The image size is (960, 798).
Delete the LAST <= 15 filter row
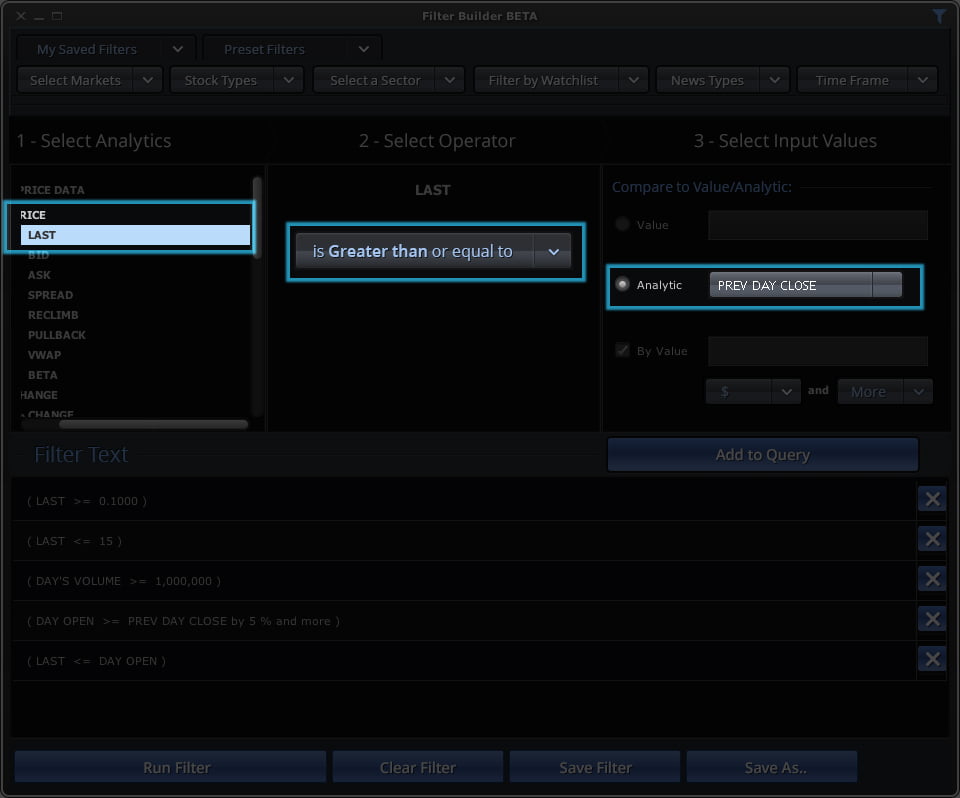(931, 539)
